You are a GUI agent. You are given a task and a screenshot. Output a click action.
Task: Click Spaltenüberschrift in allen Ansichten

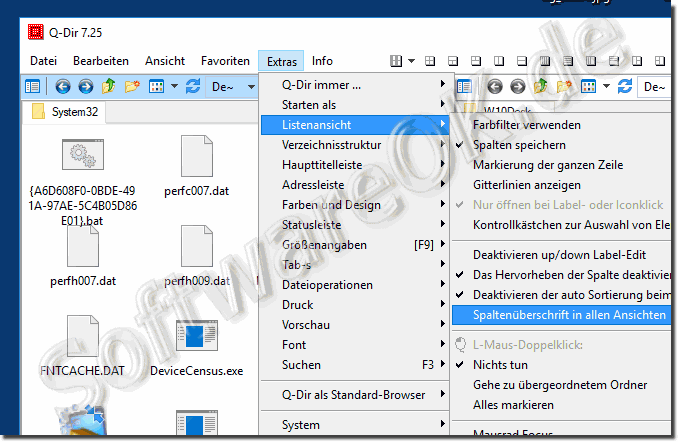561,315
